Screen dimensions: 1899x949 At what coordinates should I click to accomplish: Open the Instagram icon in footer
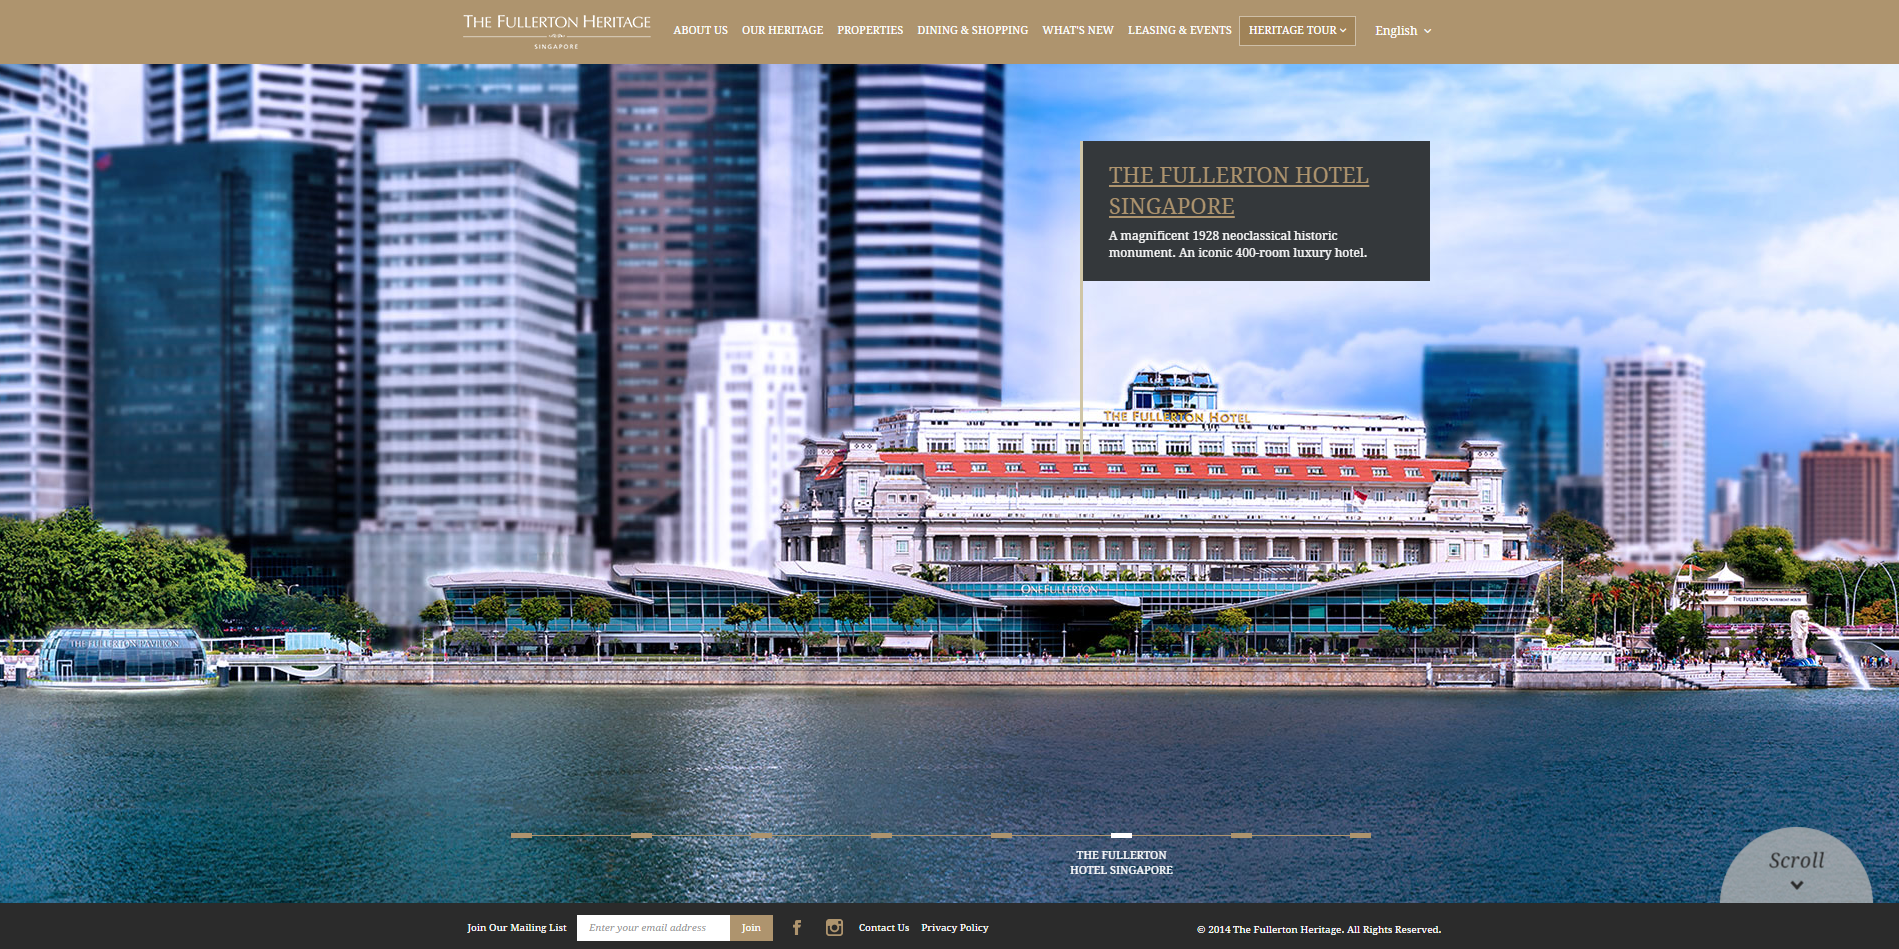pos(834,928)
